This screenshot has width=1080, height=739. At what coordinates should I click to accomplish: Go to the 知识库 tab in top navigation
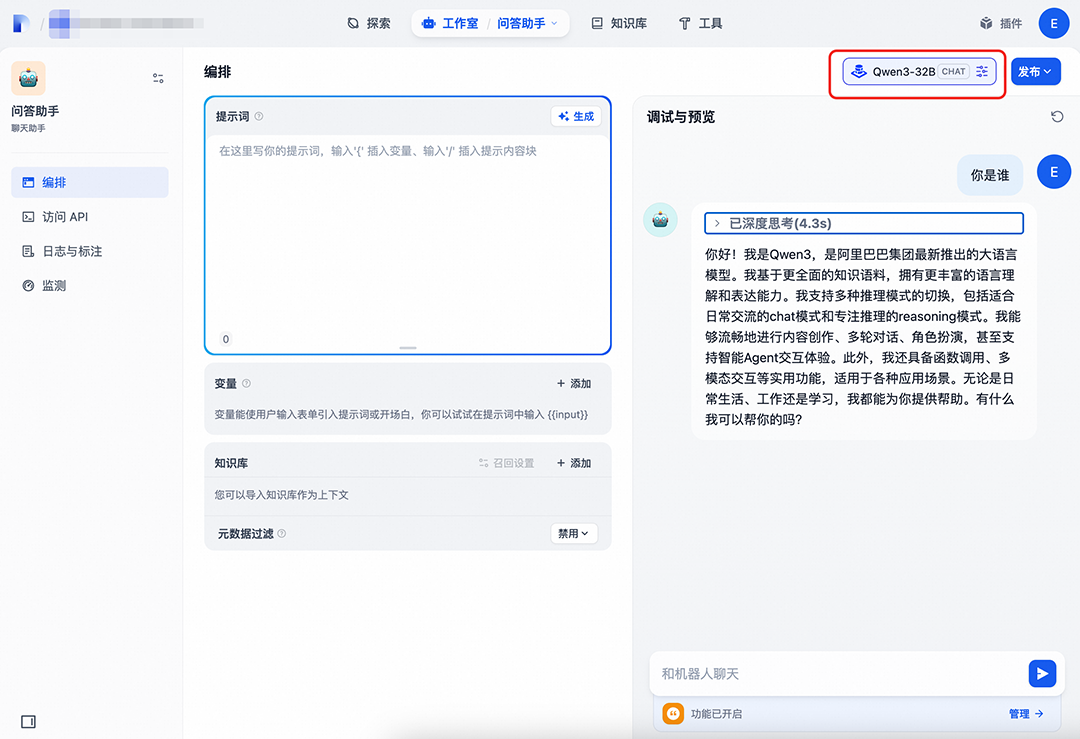619,23
